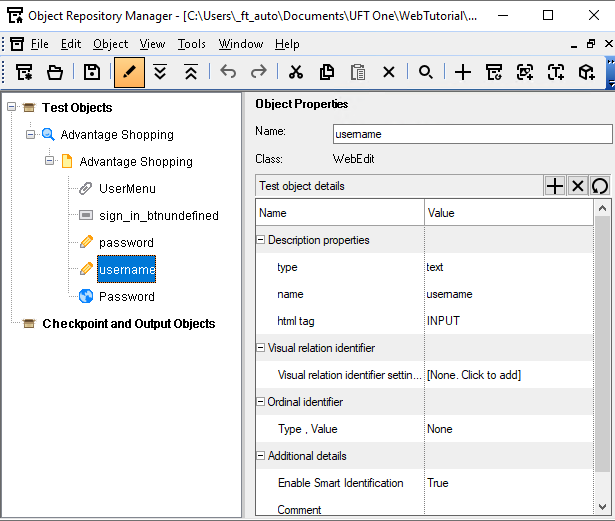Click the Define New Test Object cube icon
This screenshot has width=615, height=521.
[x=587, y=72]
